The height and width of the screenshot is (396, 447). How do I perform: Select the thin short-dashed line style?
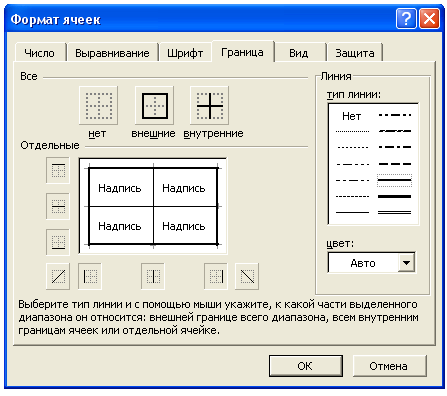[x=352, y=196]
